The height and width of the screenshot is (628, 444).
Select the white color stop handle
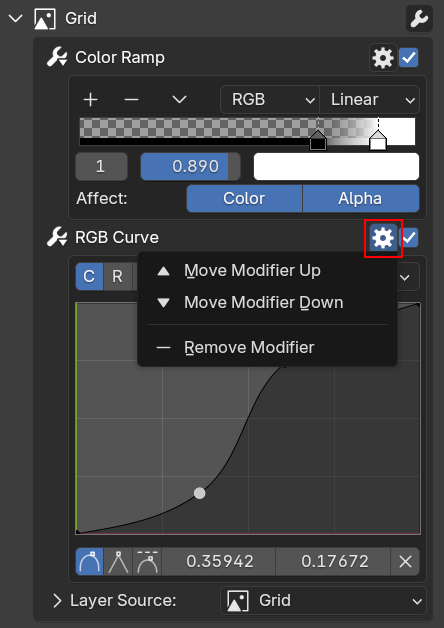(x=378, y=140)
